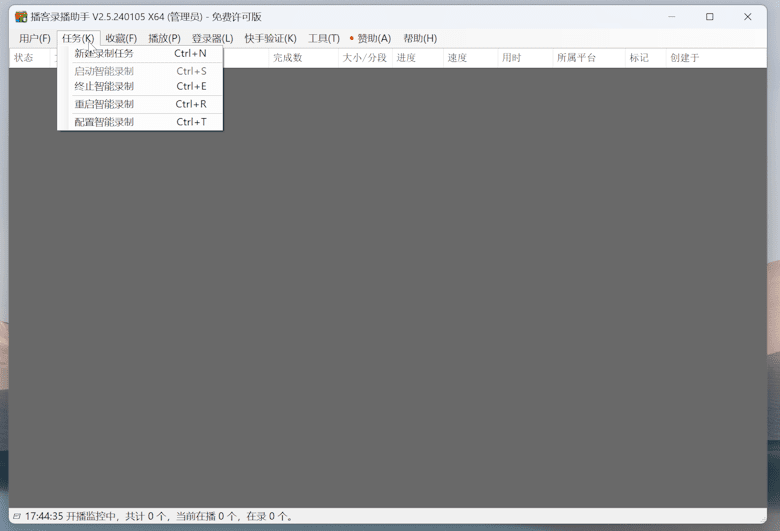The height and width of the screenshot is (531, 780).
Task: Sort by the 用时 column header
Action: point(525,58)
